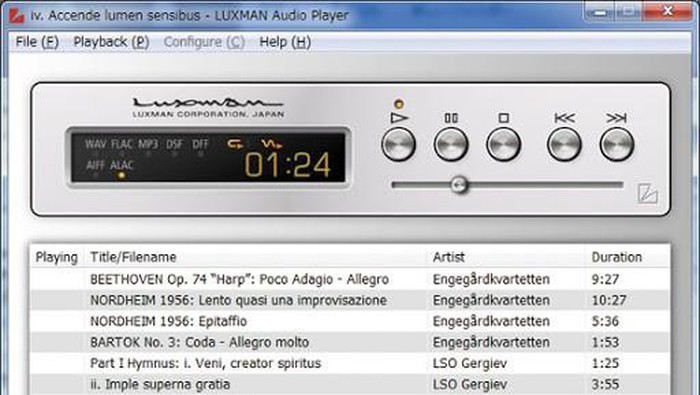Stop playback with the Stop button
Screen dimensions: 700x395
click(x=504, y=144)
